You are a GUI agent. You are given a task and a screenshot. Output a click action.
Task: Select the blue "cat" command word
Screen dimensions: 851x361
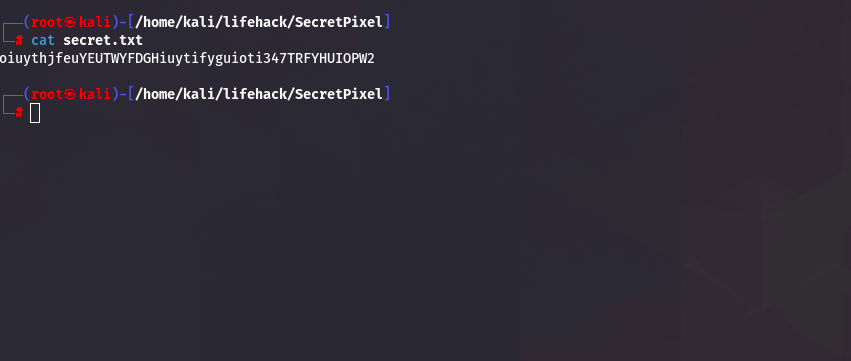click(x=43, y=41)
